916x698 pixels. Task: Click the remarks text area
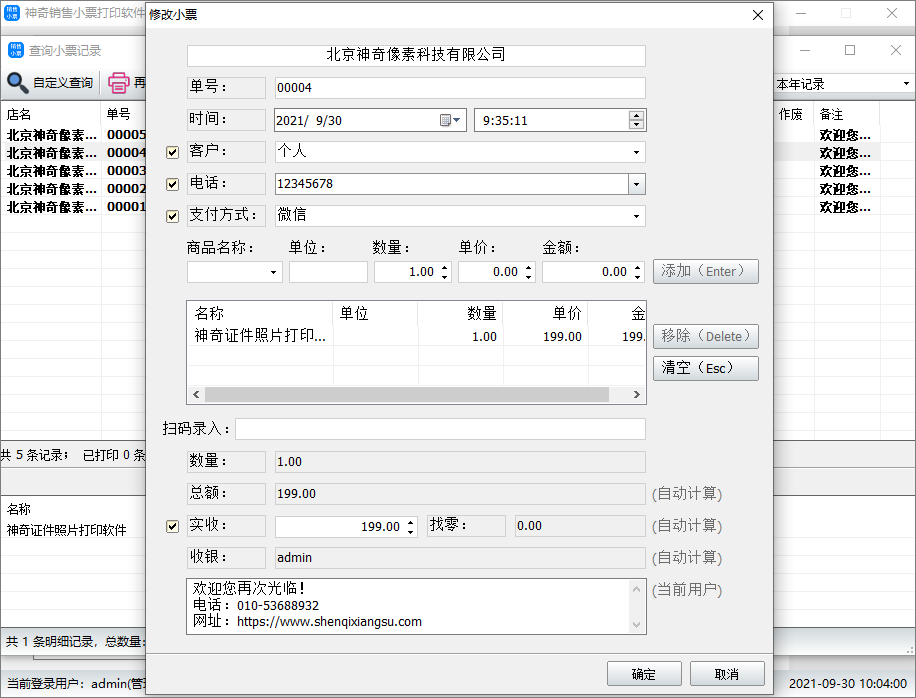409,606
